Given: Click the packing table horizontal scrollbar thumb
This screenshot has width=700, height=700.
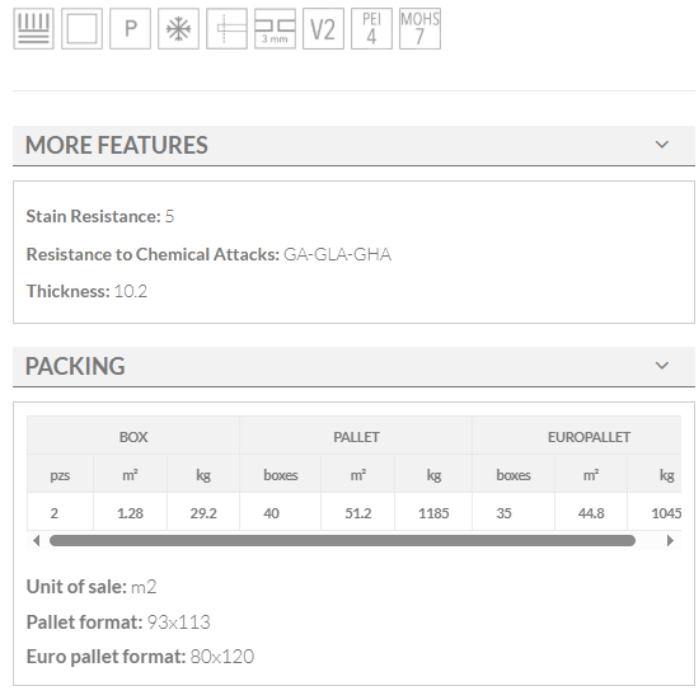Looking at the screenshot, I should 341,541.
